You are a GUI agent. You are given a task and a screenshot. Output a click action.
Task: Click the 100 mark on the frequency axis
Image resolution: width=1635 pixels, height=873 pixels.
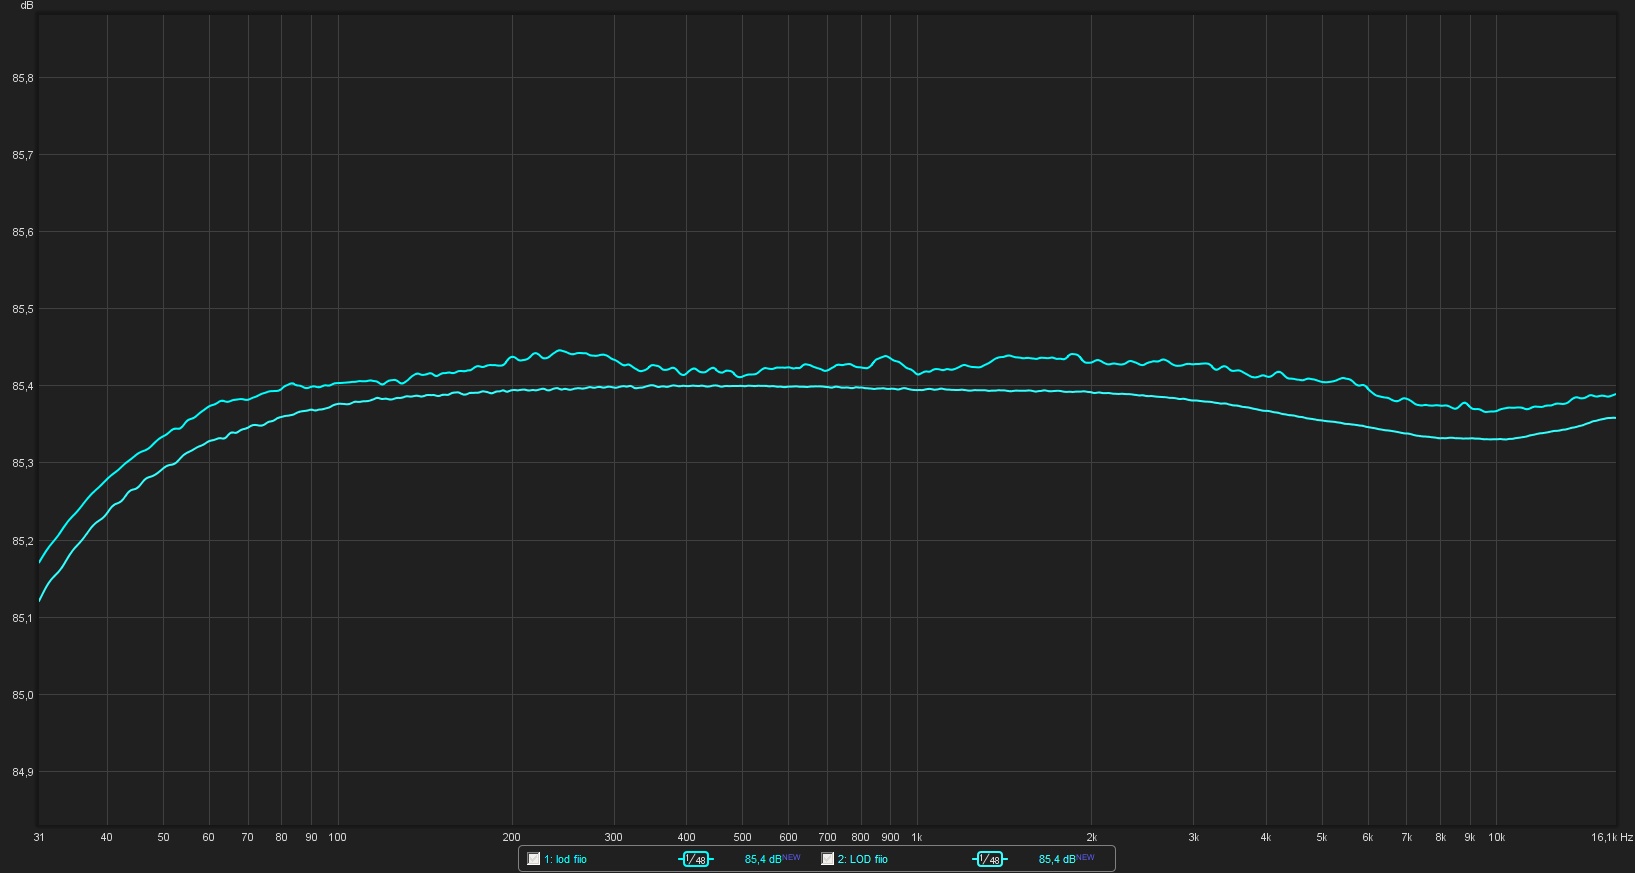pos(337,837)
